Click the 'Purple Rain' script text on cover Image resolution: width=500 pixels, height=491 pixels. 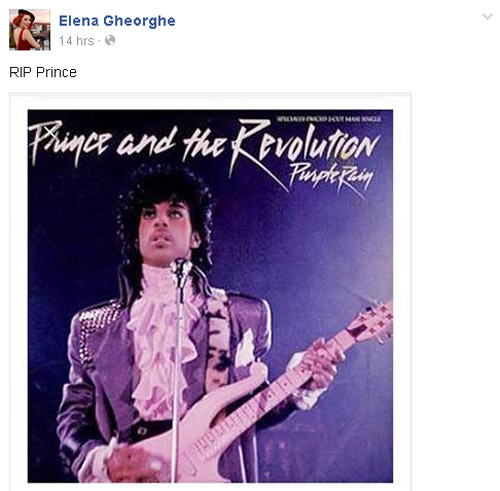[x=330, y=175]
